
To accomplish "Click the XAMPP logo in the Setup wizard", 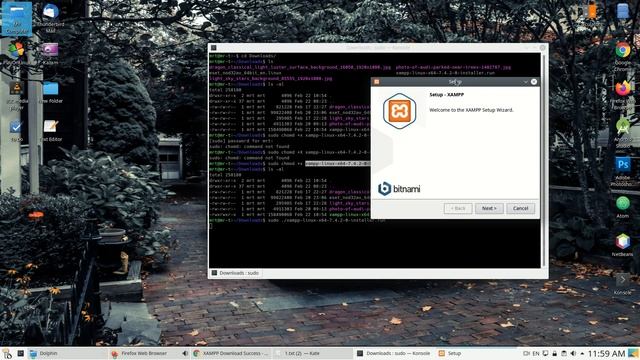I will [399, 111].
